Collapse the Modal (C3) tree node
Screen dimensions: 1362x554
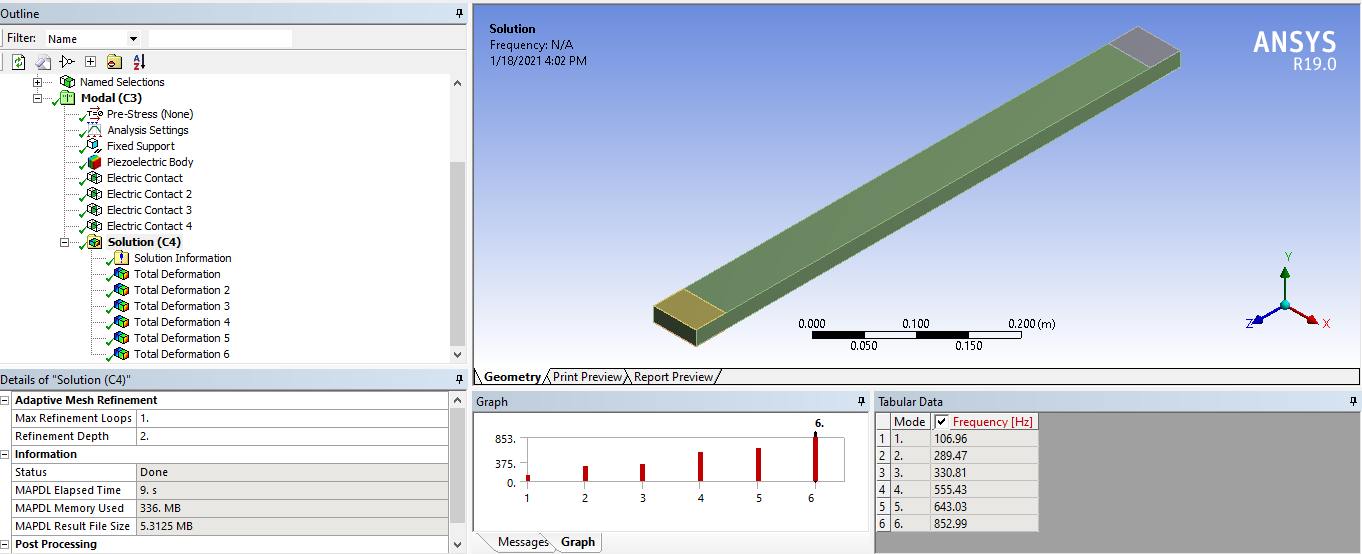[38, 98]
